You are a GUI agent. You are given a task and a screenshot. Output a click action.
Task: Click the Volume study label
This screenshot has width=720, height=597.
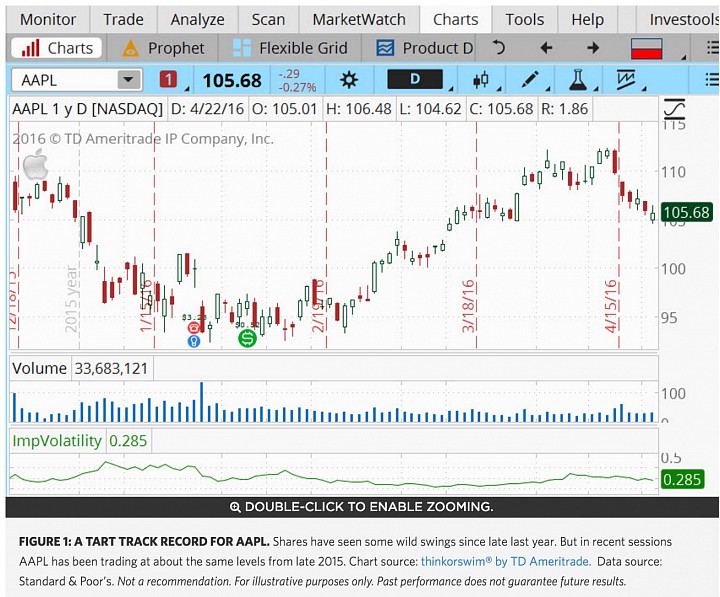[x=39, y=368]
